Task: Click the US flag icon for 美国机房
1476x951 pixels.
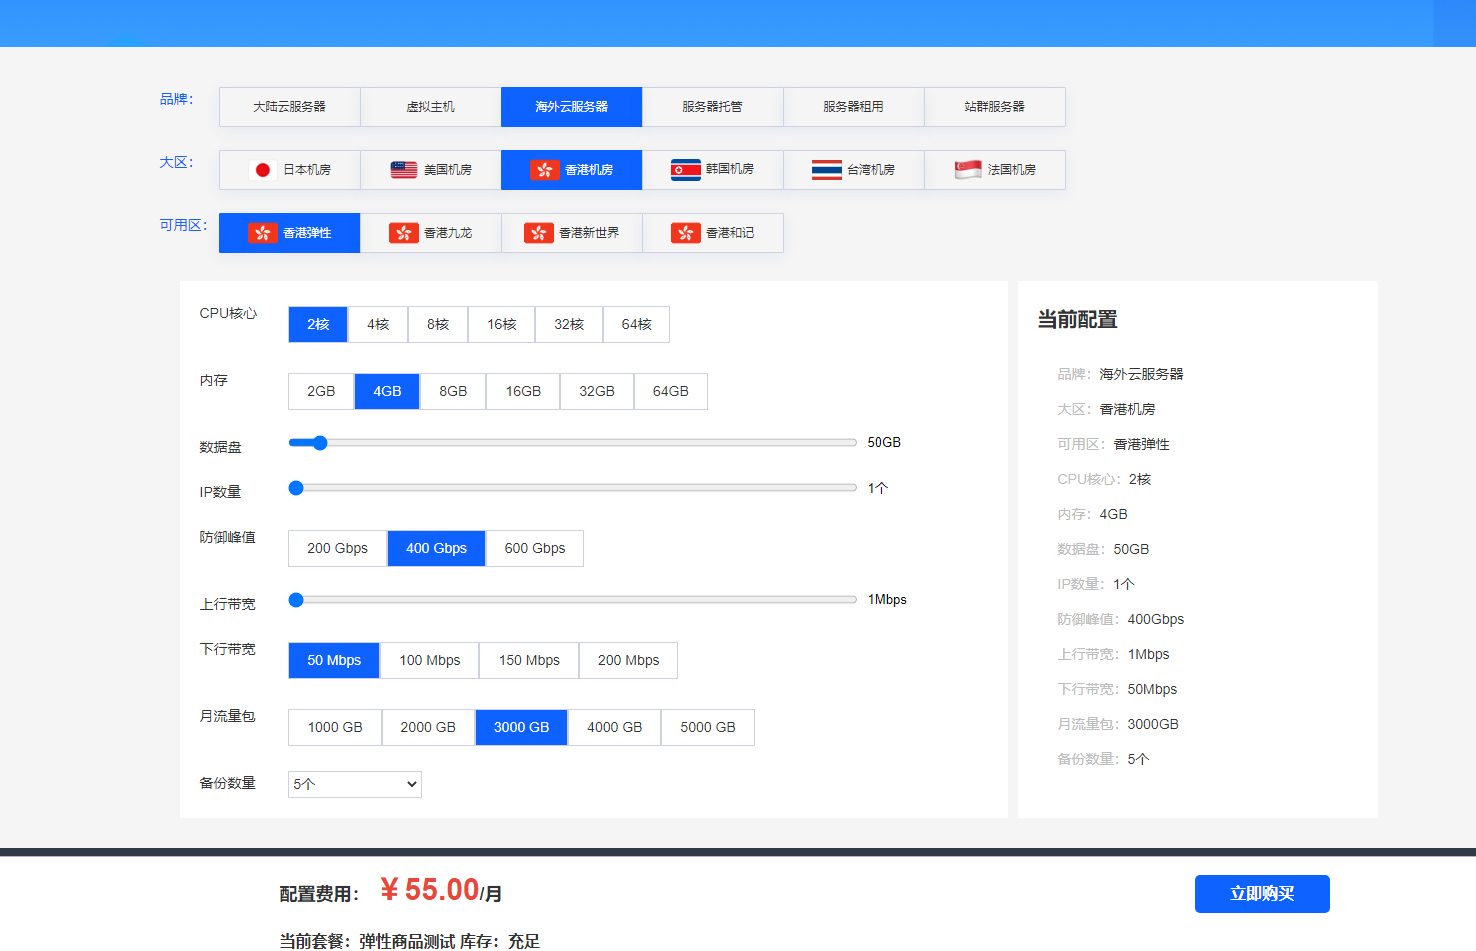Action: (x=404, y=170)
